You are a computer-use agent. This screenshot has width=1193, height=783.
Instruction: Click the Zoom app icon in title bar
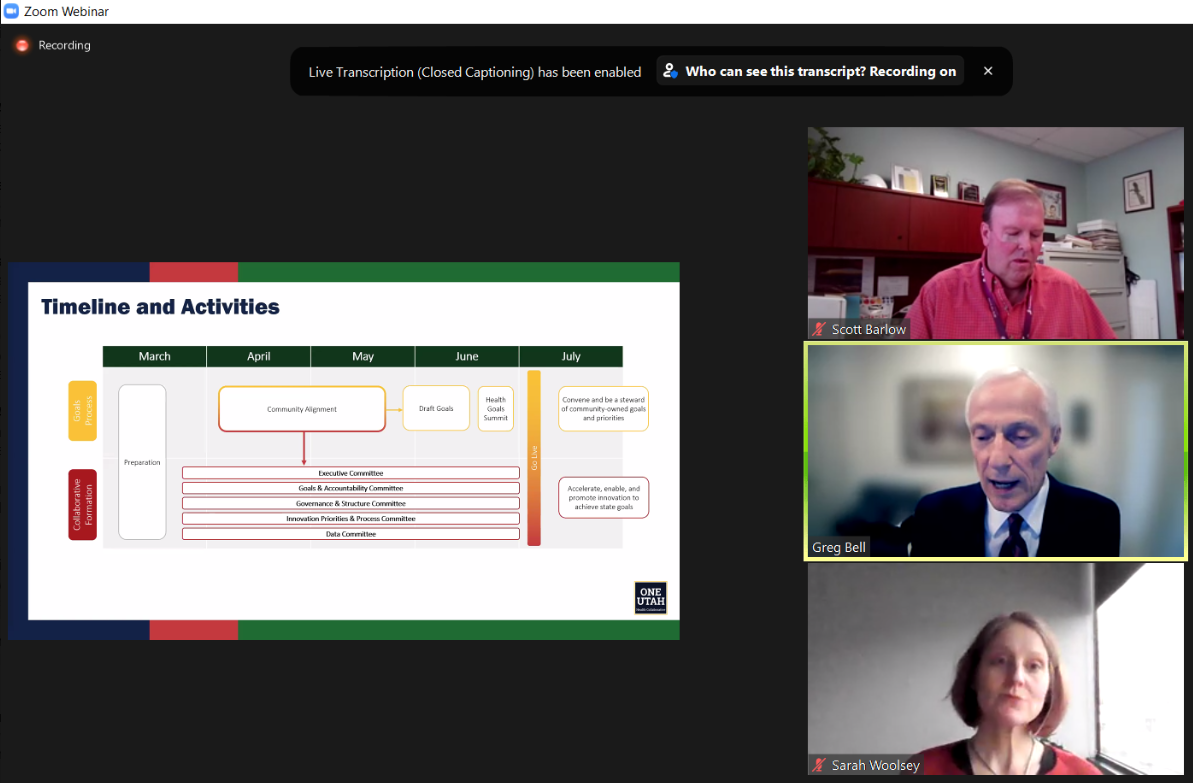click(11, 11)
